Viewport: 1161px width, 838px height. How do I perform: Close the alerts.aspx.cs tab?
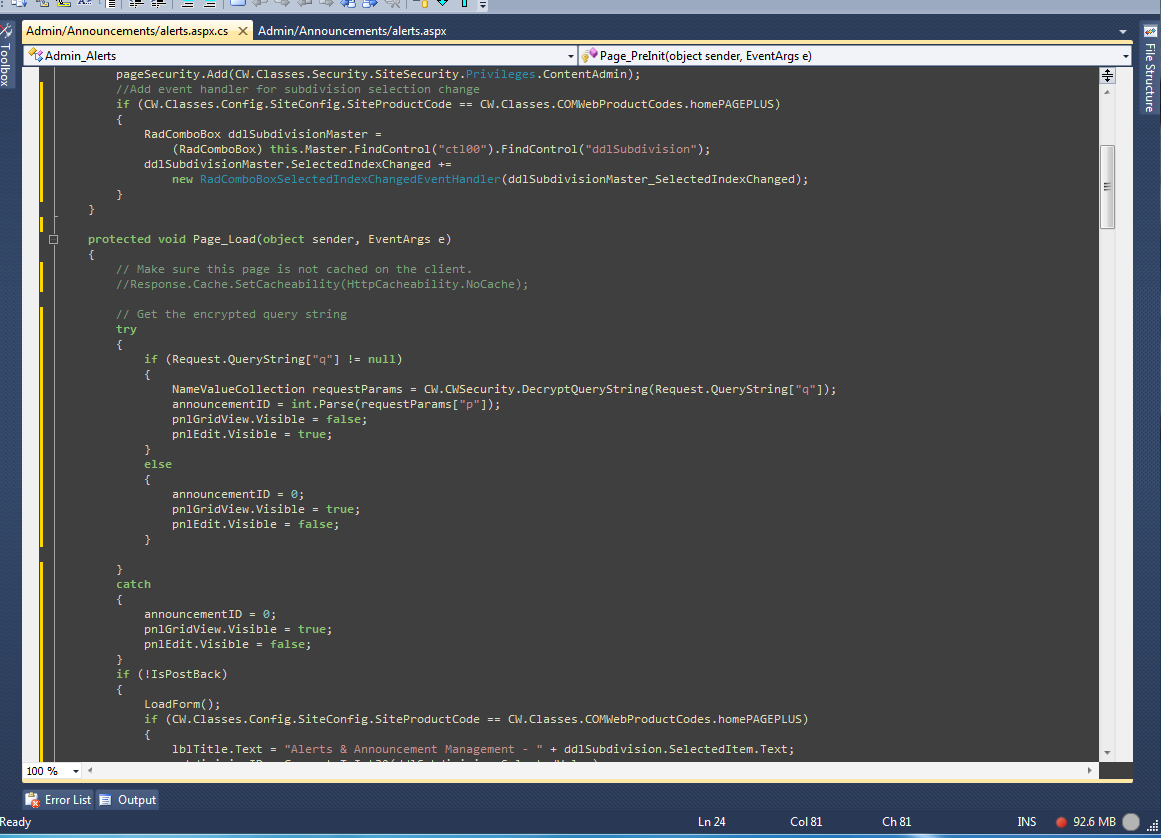pos(242,31)
